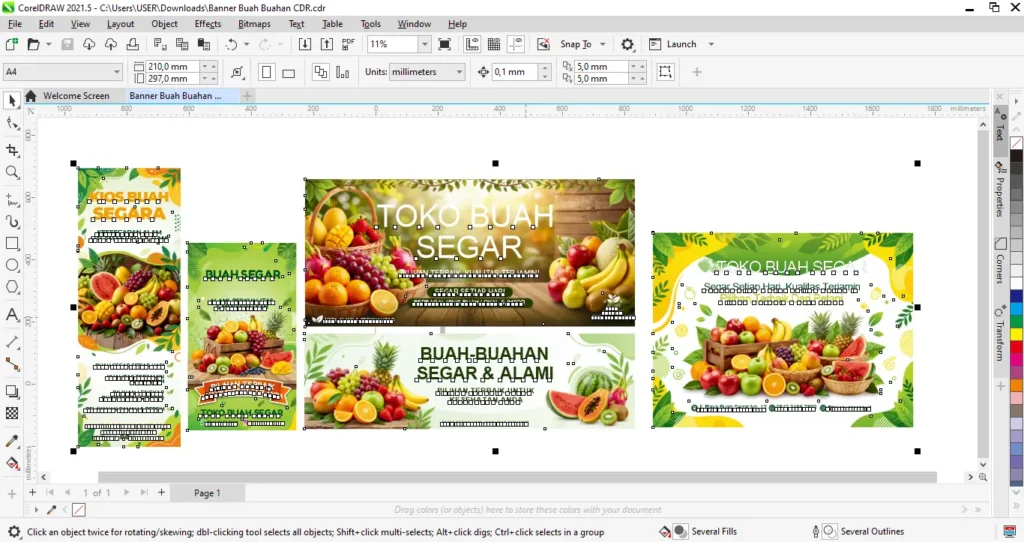Toggle Snap off button

click(x=543, y=44)
